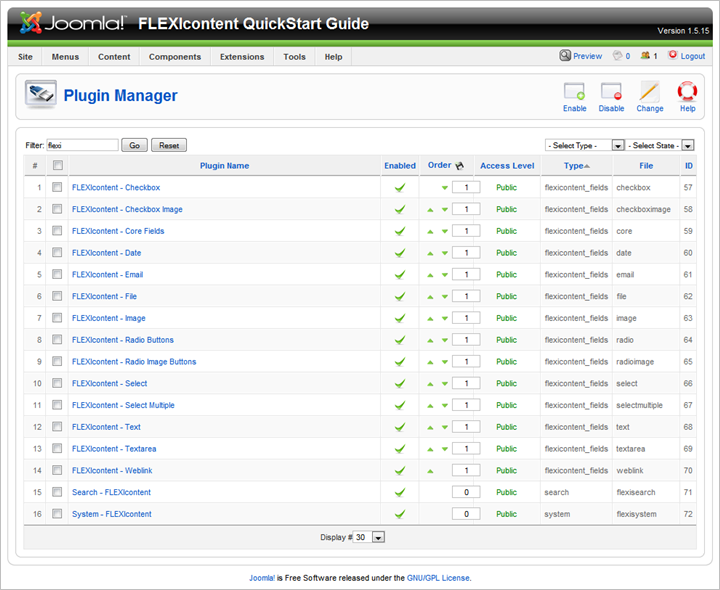Open the Help menu in menubar
The width and height of the screenshot is (720, 590).
(333, 56)
